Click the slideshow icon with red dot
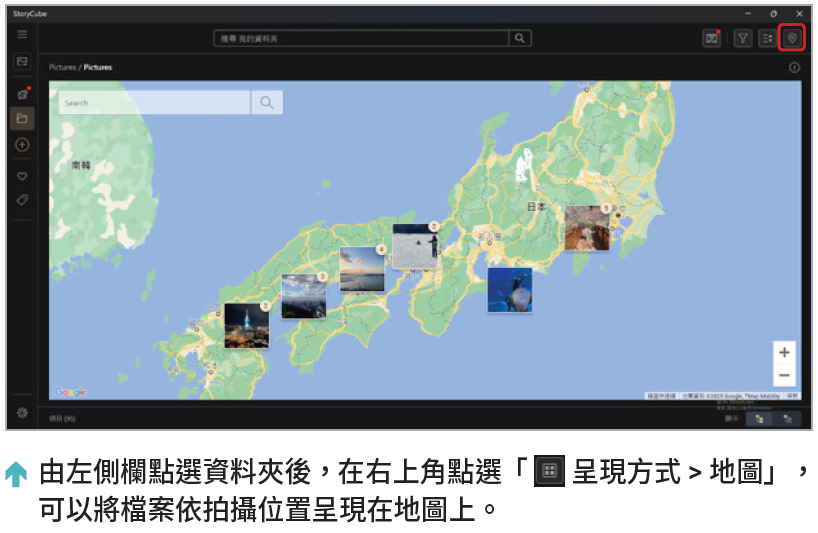Image resolution: width=818 pixels, height=533 pixels. click(712, 38)
